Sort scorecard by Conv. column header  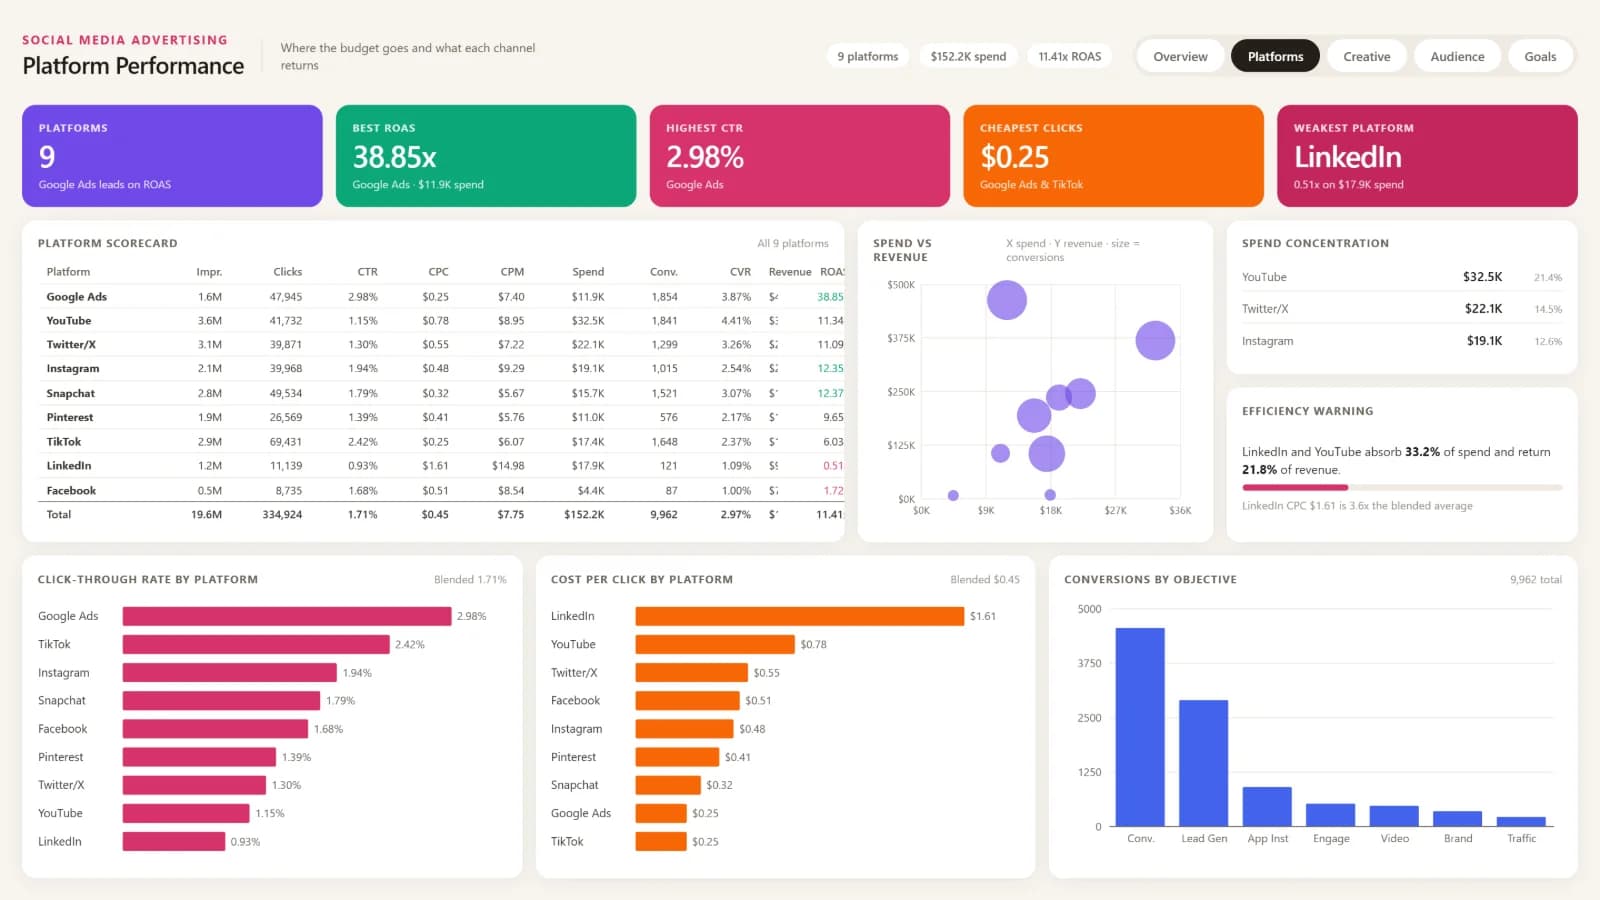pos(664,272)
